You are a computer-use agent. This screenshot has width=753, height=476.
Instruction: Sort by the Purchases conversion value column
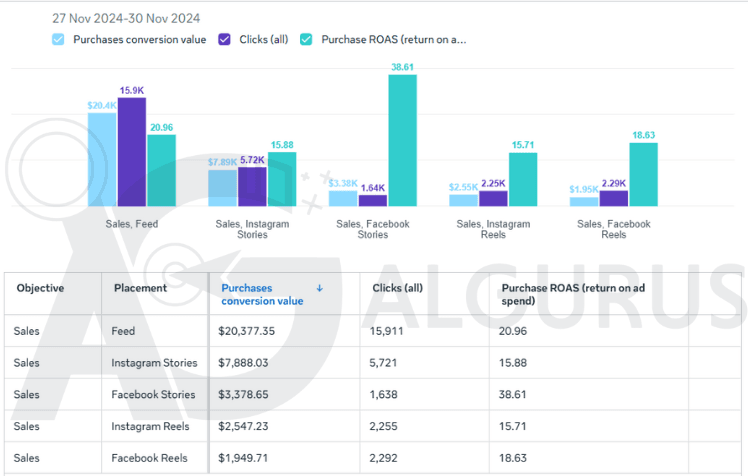coord(262,294)
